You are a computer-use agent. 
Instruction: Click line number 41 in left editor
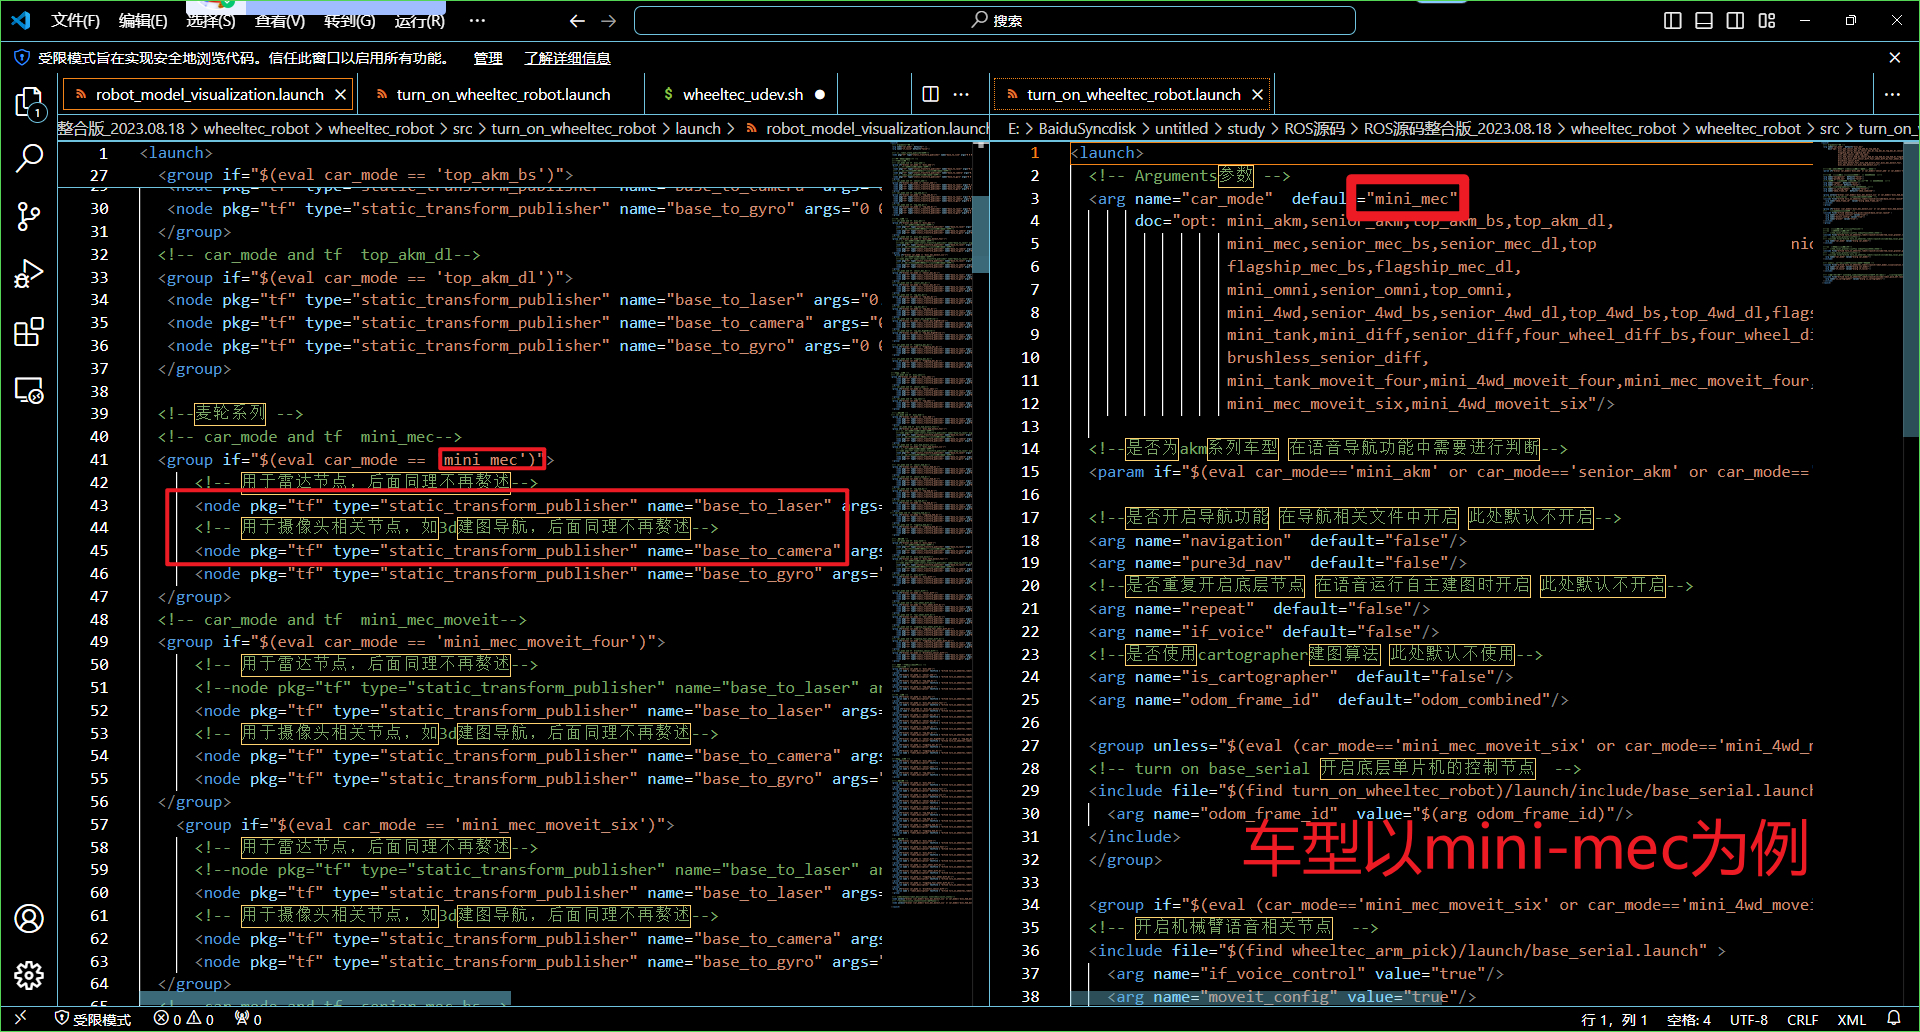(99, 460)
